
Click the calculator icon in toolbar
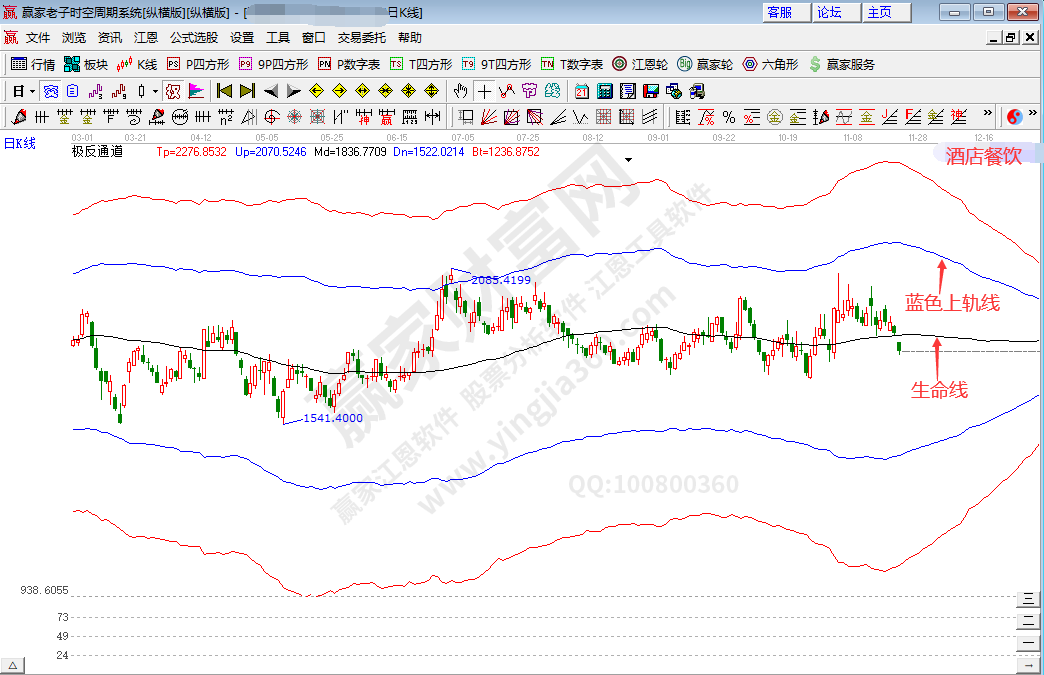[x=604, y=91]
